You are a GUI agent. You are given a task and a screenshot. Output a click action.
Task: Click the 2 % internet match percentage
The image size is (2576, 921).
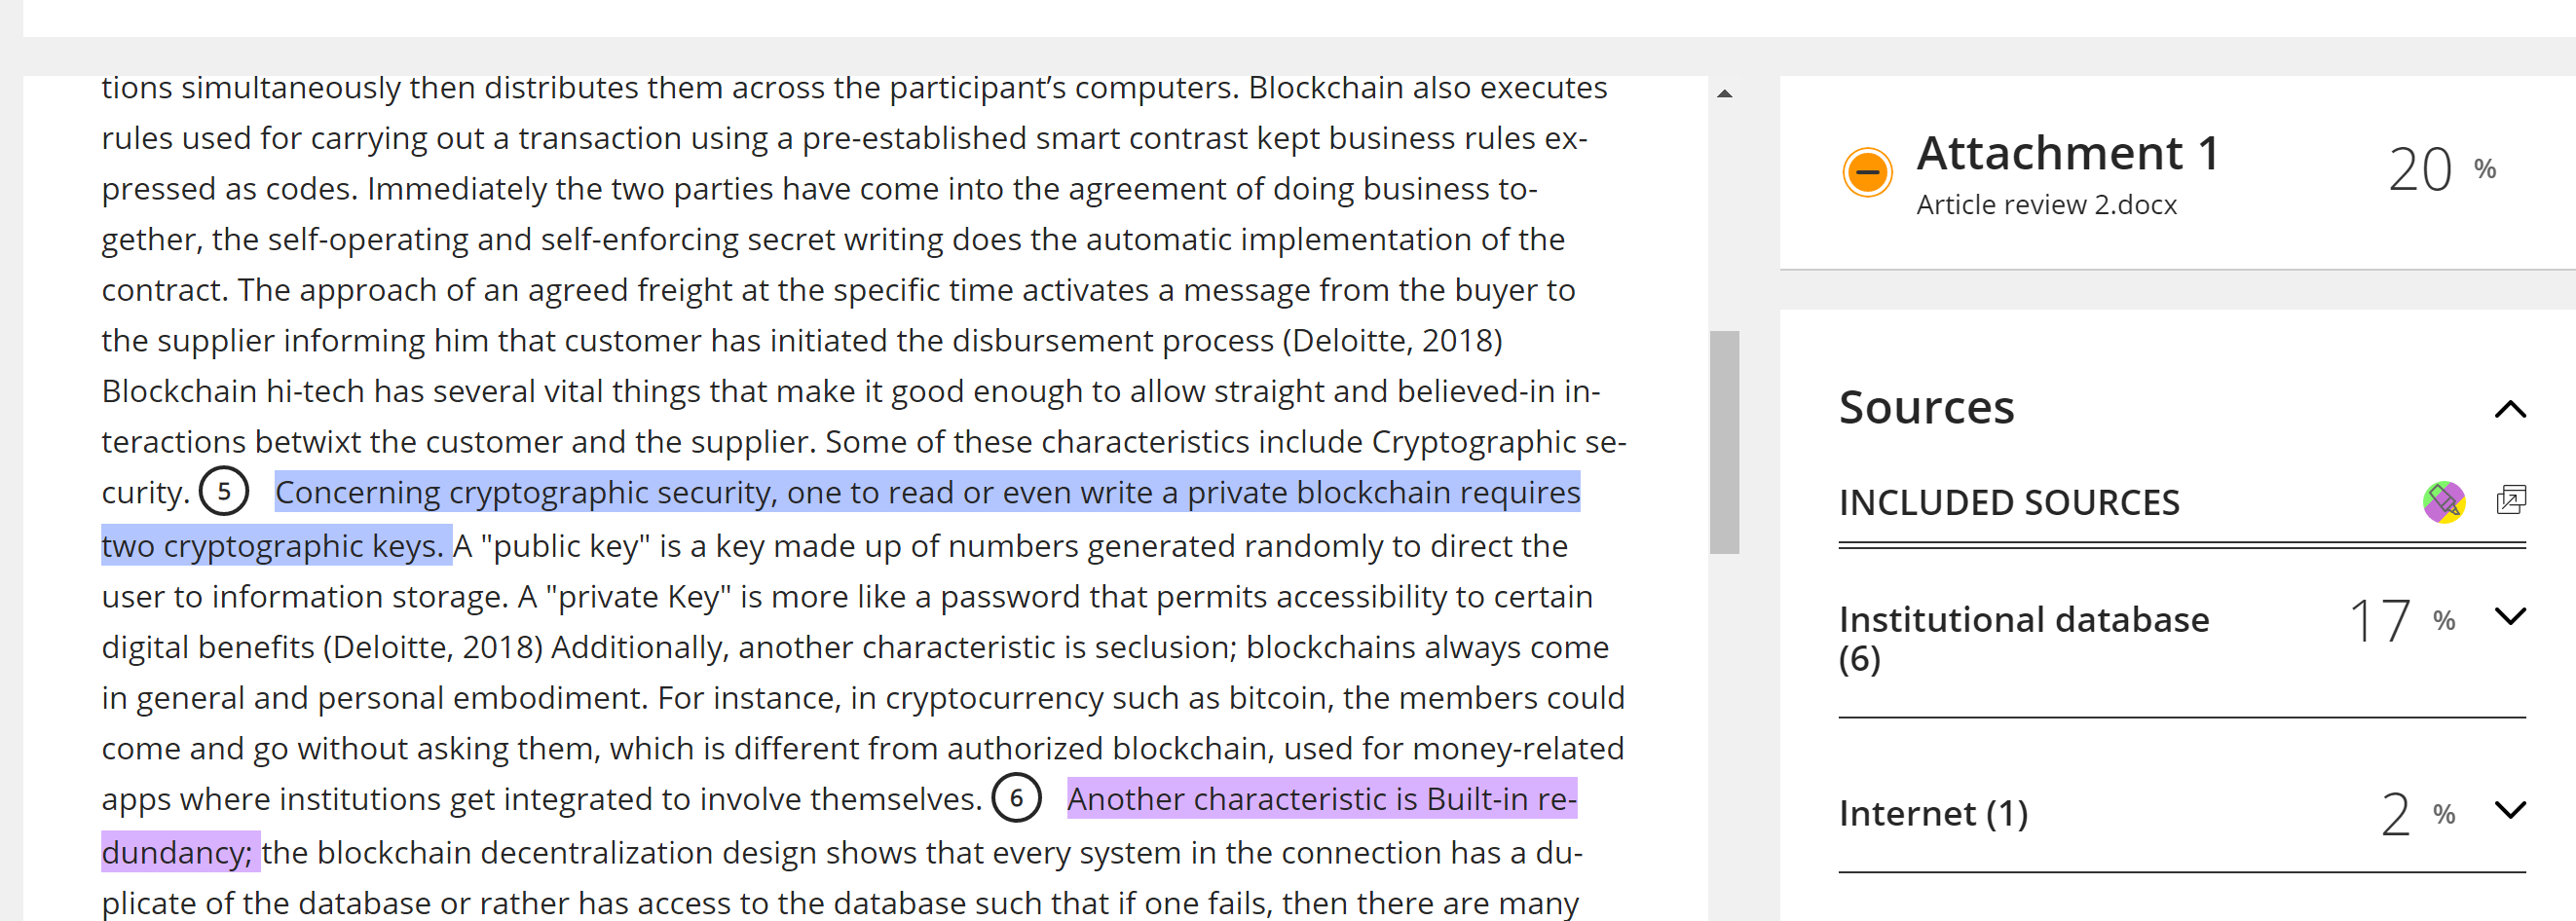click(x=2418, y=814)
